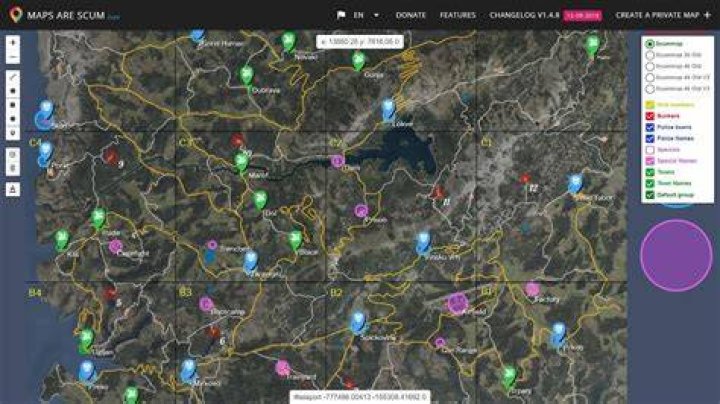Click the green Novaki town marker
This screenshot has height=404, width=720.
tap(288, 42)
